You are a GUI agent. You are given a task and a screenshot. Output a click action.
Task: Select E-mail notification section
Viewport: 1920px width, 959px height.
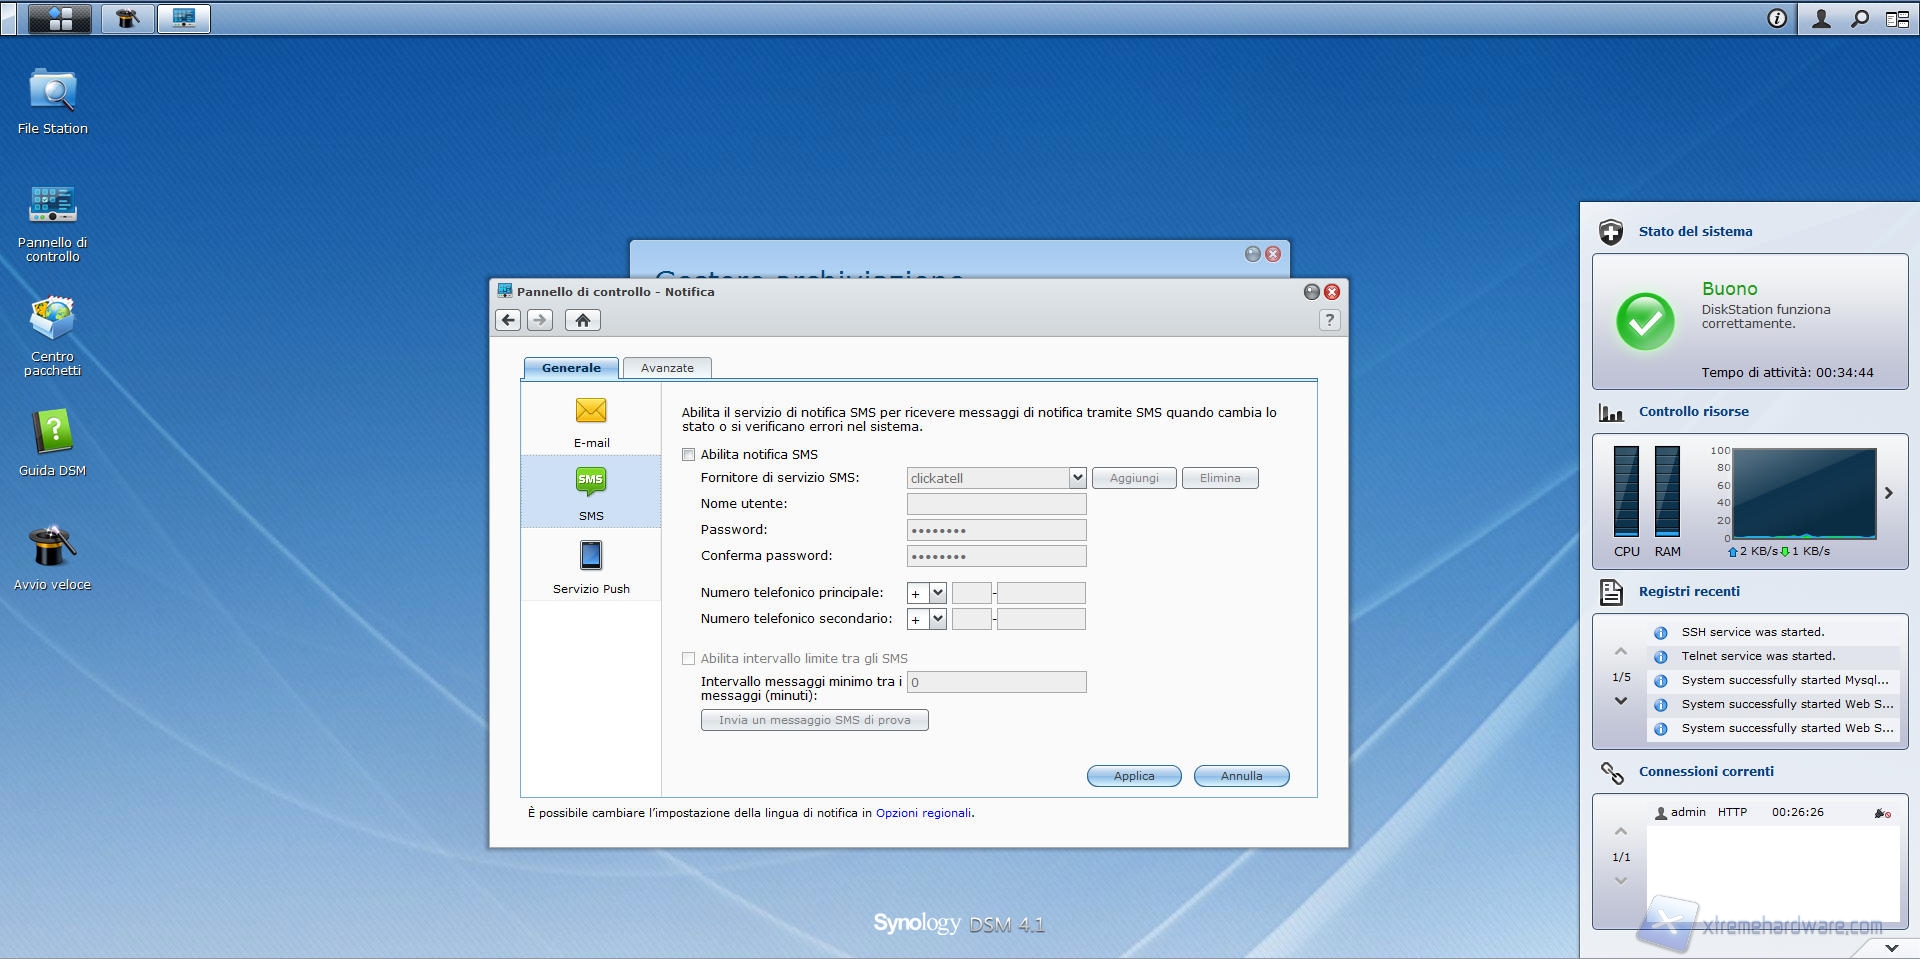click(x=591, y=420)
